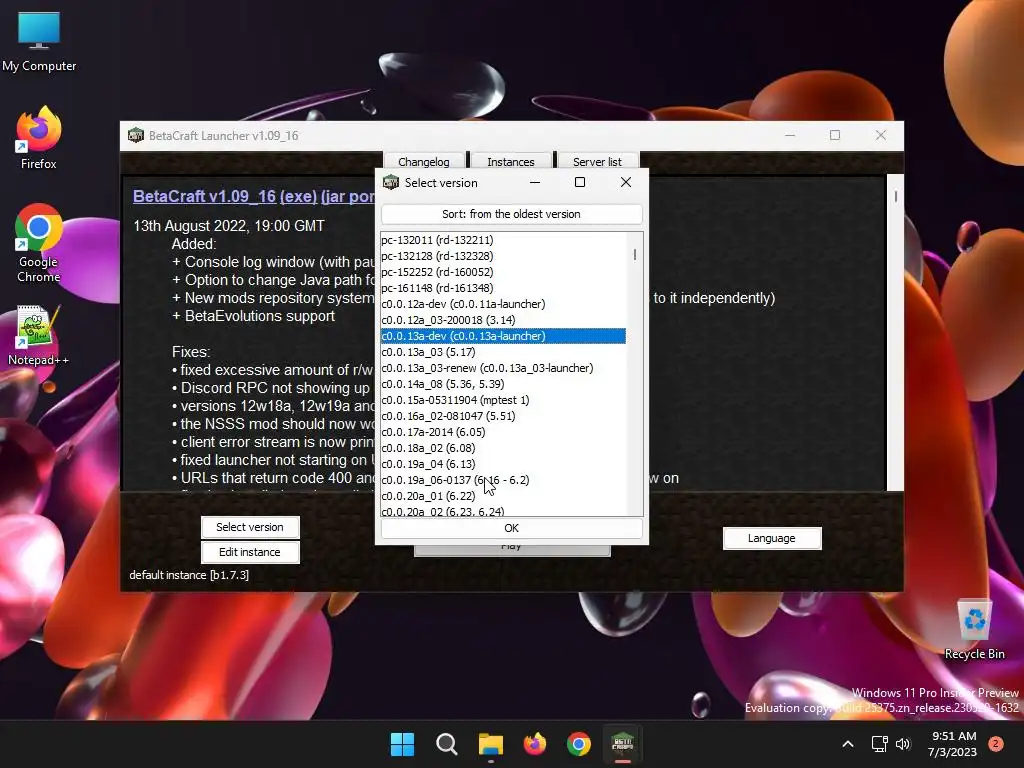Open My Computer desktop icon
1024x768 pixels.
click(39, 41)
